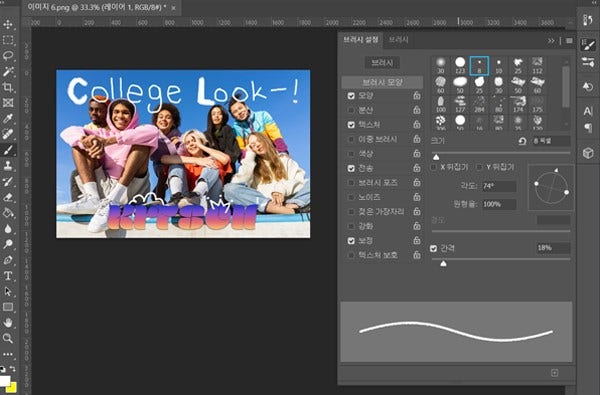Select the Frame tool
Viewport: 600px width, 395px height.
[8, 103]
